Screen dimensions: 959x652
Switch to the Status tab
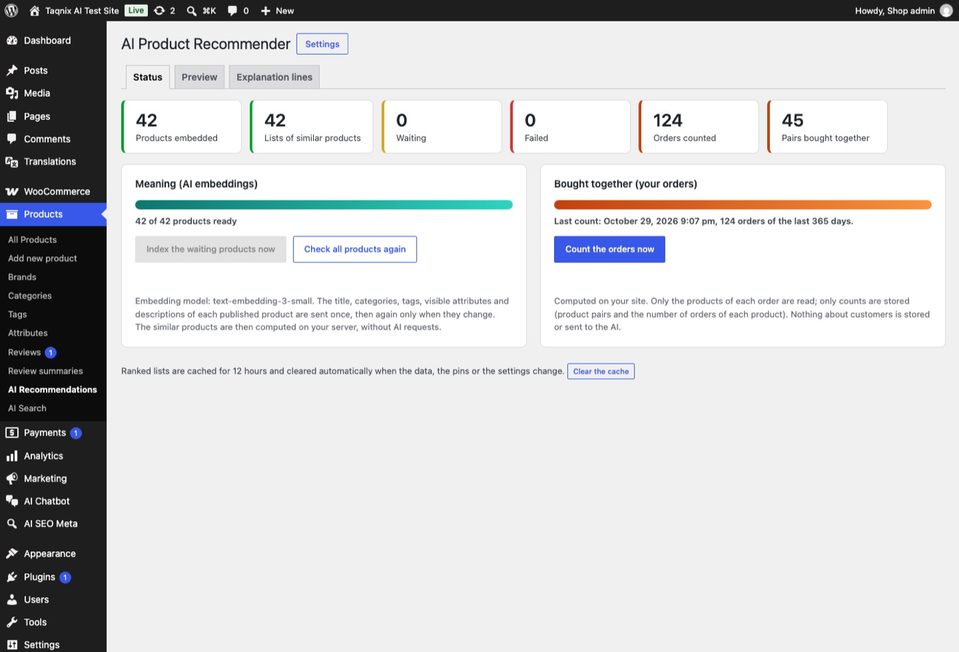[147, 77]
